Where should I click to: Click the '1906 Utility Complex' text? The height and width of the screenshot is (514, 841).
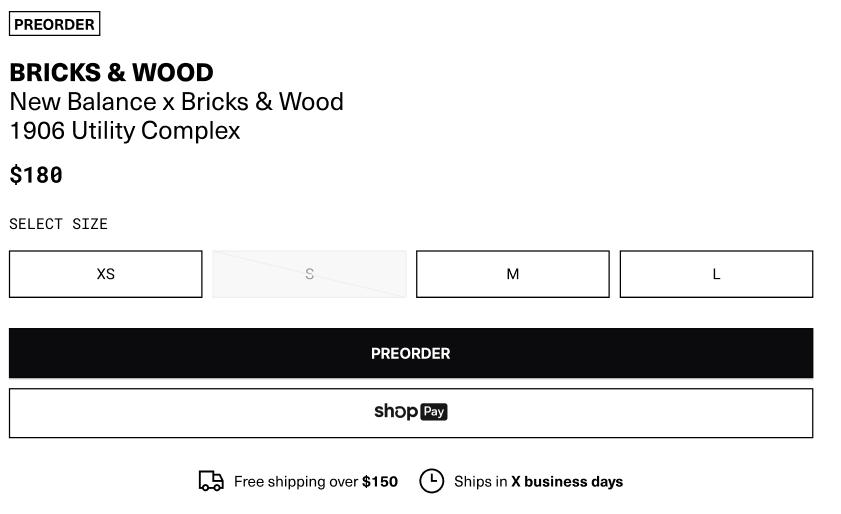click(125, 131)
